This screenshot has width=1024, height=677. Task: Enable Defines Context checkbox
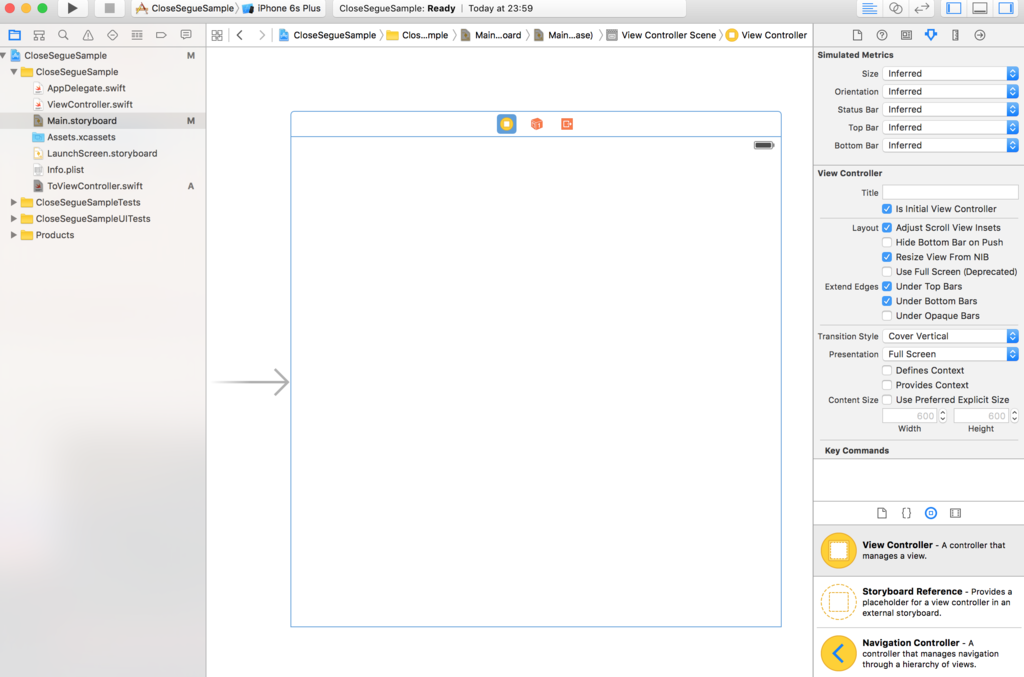pyautogui.click(x=887, y=370)
